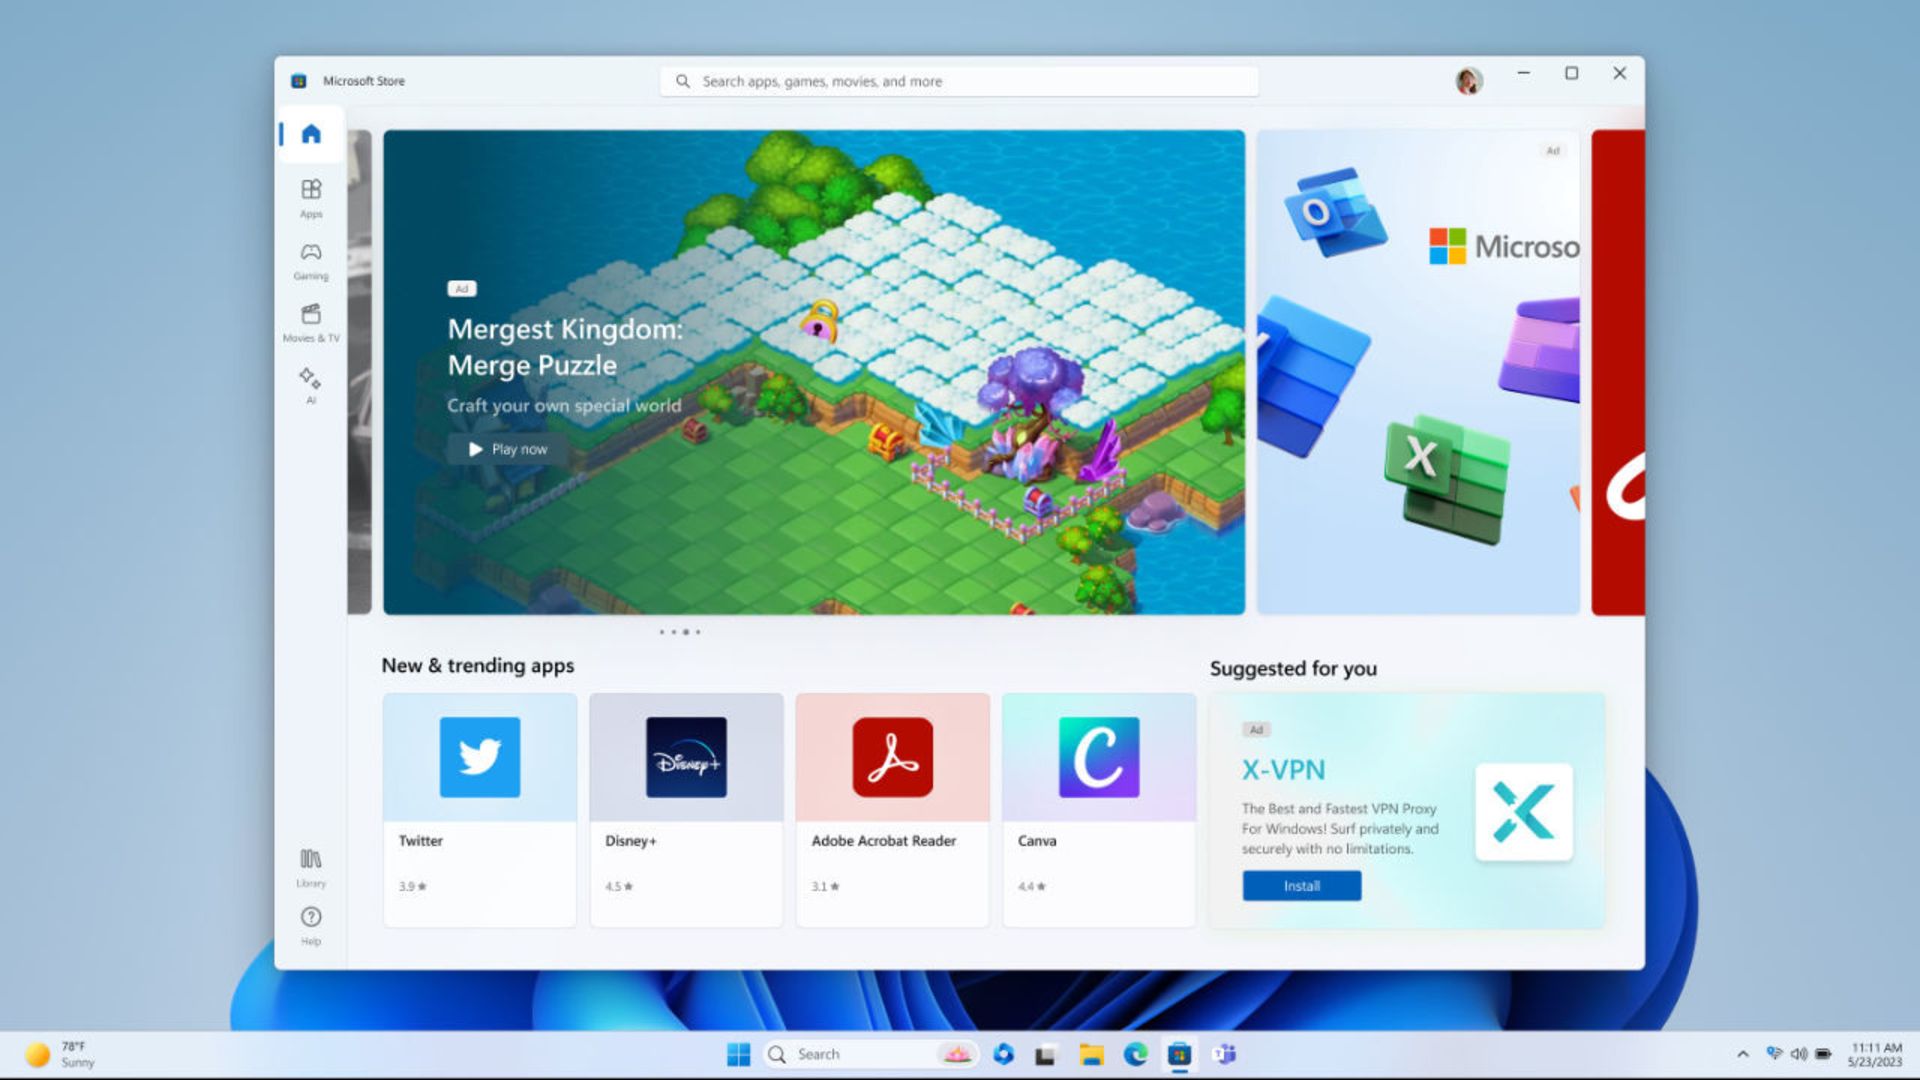Expand hidden system tray icons chevron
This screenshot has height=1080, width=1920.
[x=1743, y=1054]
